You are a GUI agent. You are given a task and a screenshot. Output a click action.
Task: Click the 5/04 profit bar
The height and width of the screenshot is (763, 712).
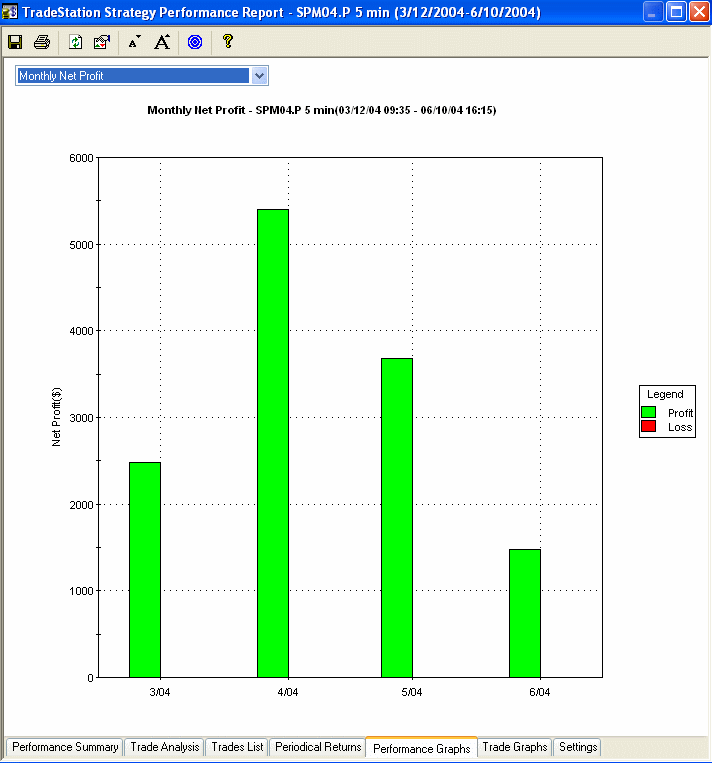pyautogui.click(x=397, y=518)
